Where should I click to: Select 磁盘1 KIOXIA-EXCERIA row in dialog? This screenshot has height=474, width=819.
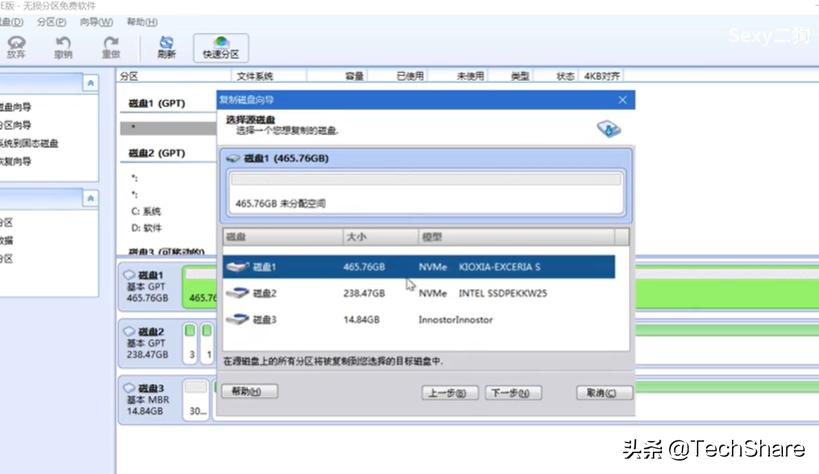pos(418,267)
